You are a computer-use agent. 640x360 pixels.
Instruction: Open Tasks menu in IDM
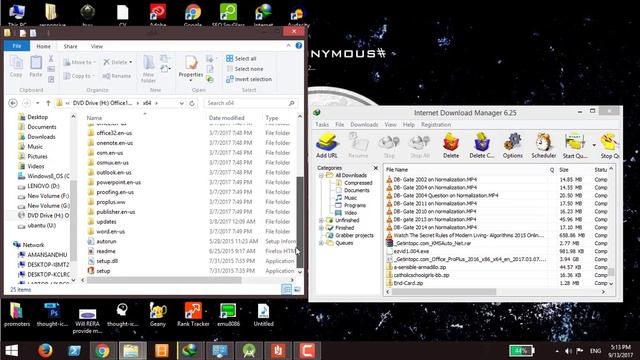coord(322,124)
